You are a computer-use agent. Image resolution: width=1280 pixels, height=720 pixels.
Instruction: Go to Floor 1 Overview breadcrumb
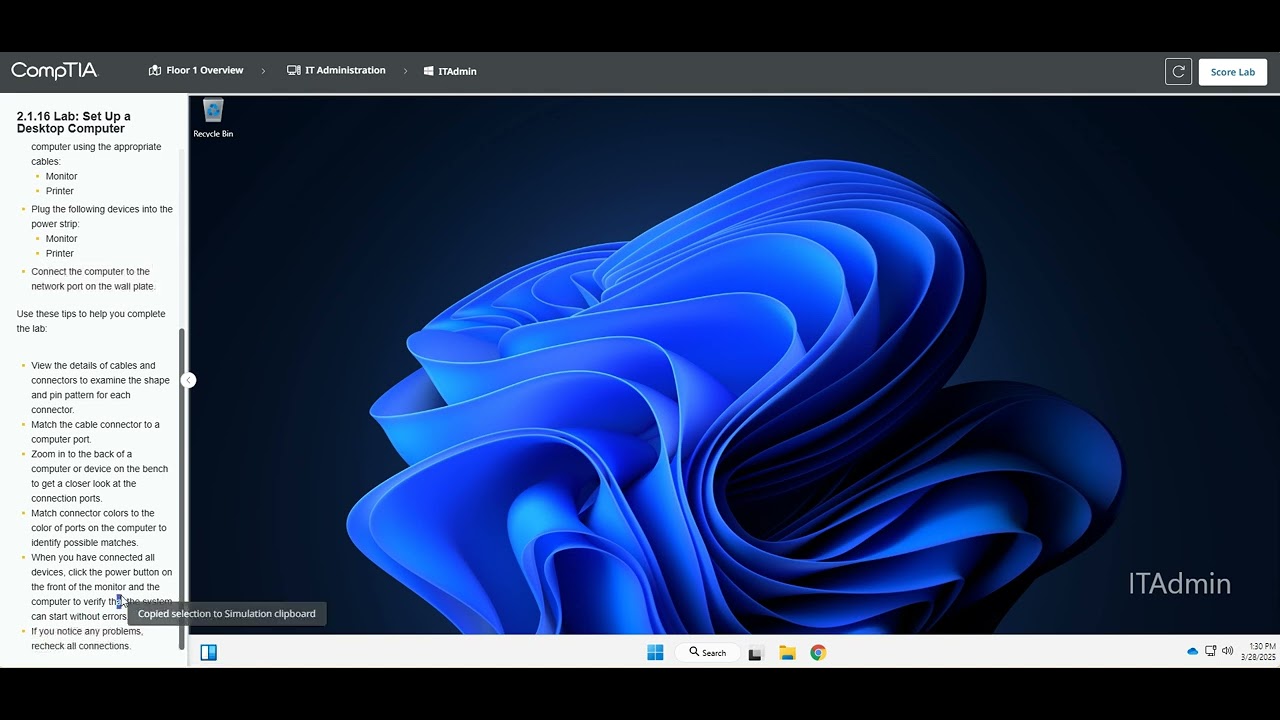(x=196, y=71)
